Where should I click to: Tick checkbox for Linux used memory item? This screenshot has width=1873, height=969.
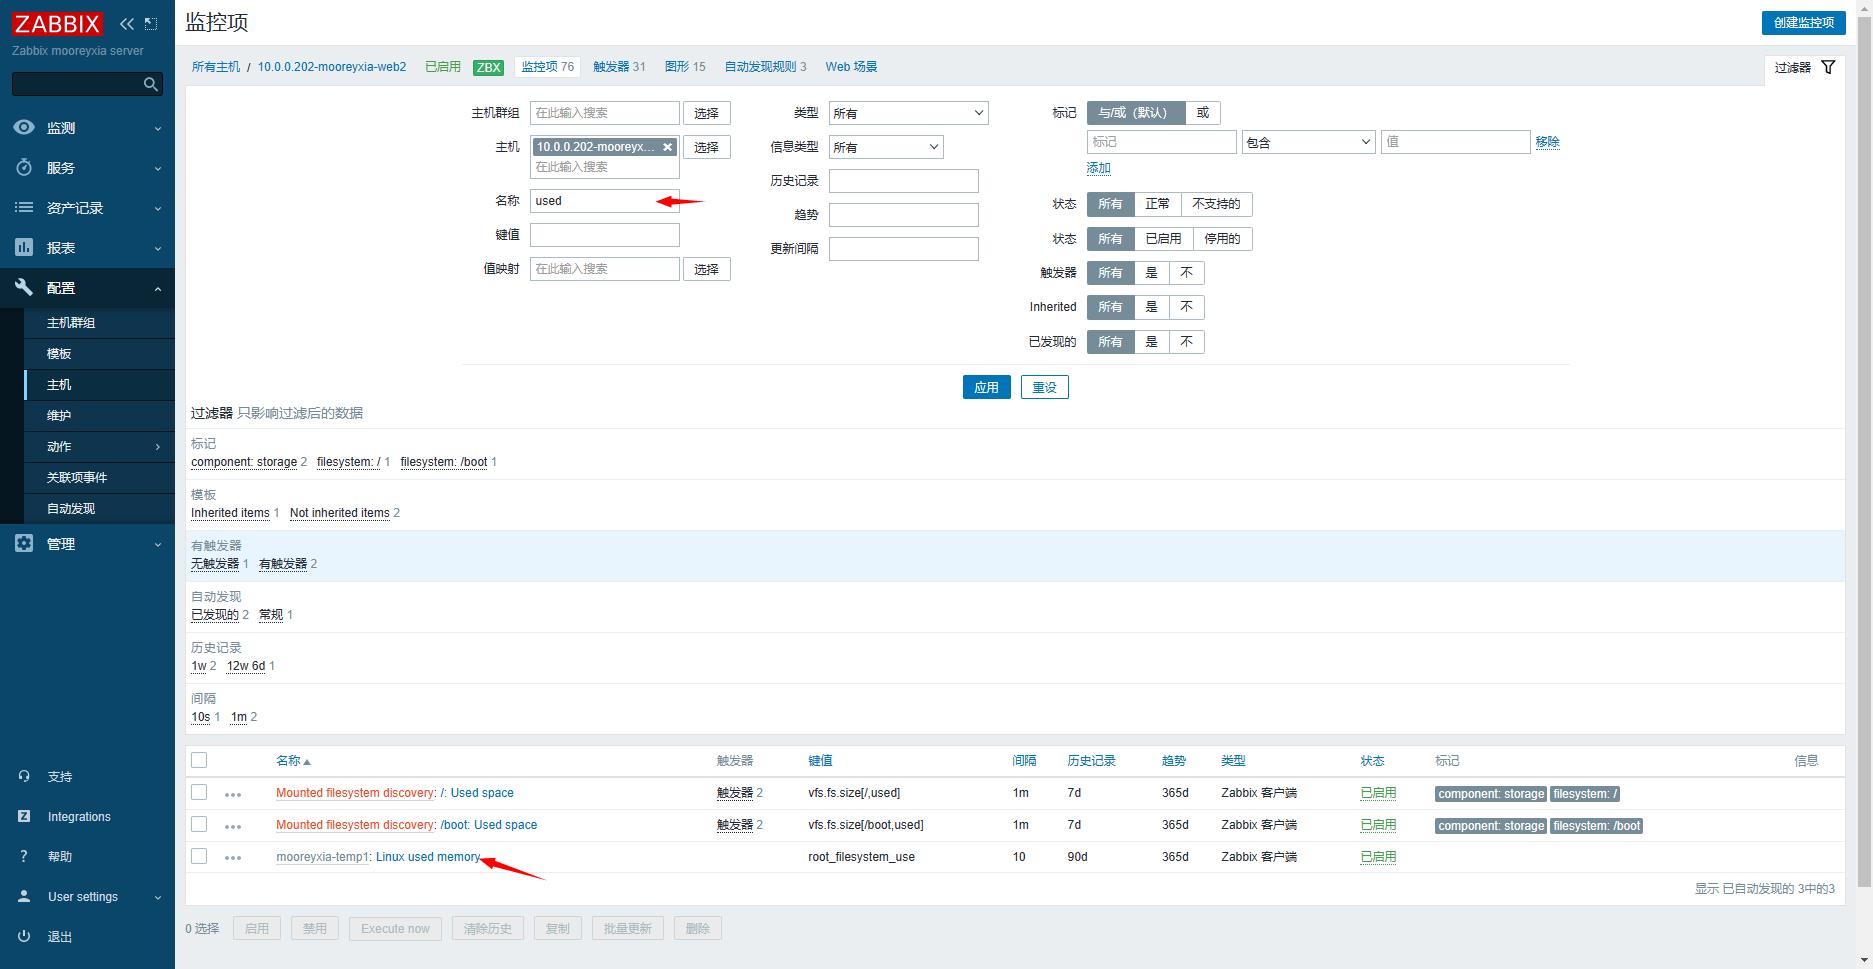click(199, 856)
